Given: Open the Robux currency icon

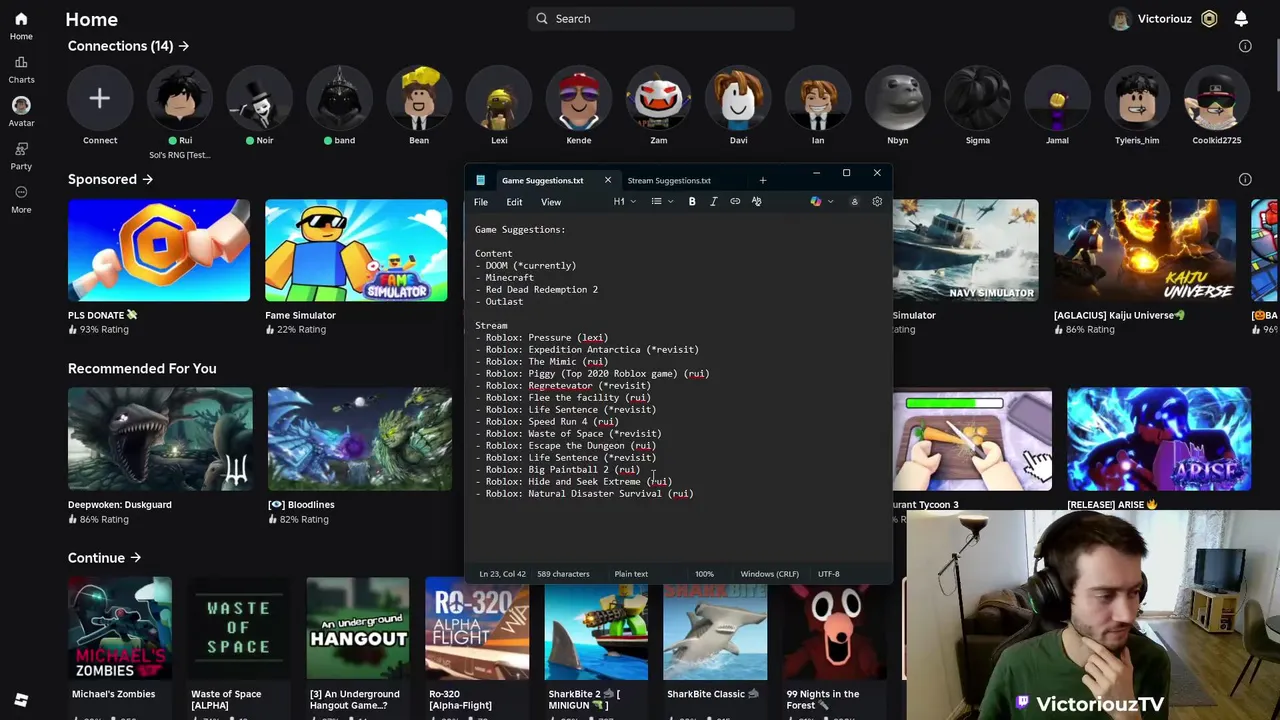Looking at the screenshot, I should [1209, 19].
